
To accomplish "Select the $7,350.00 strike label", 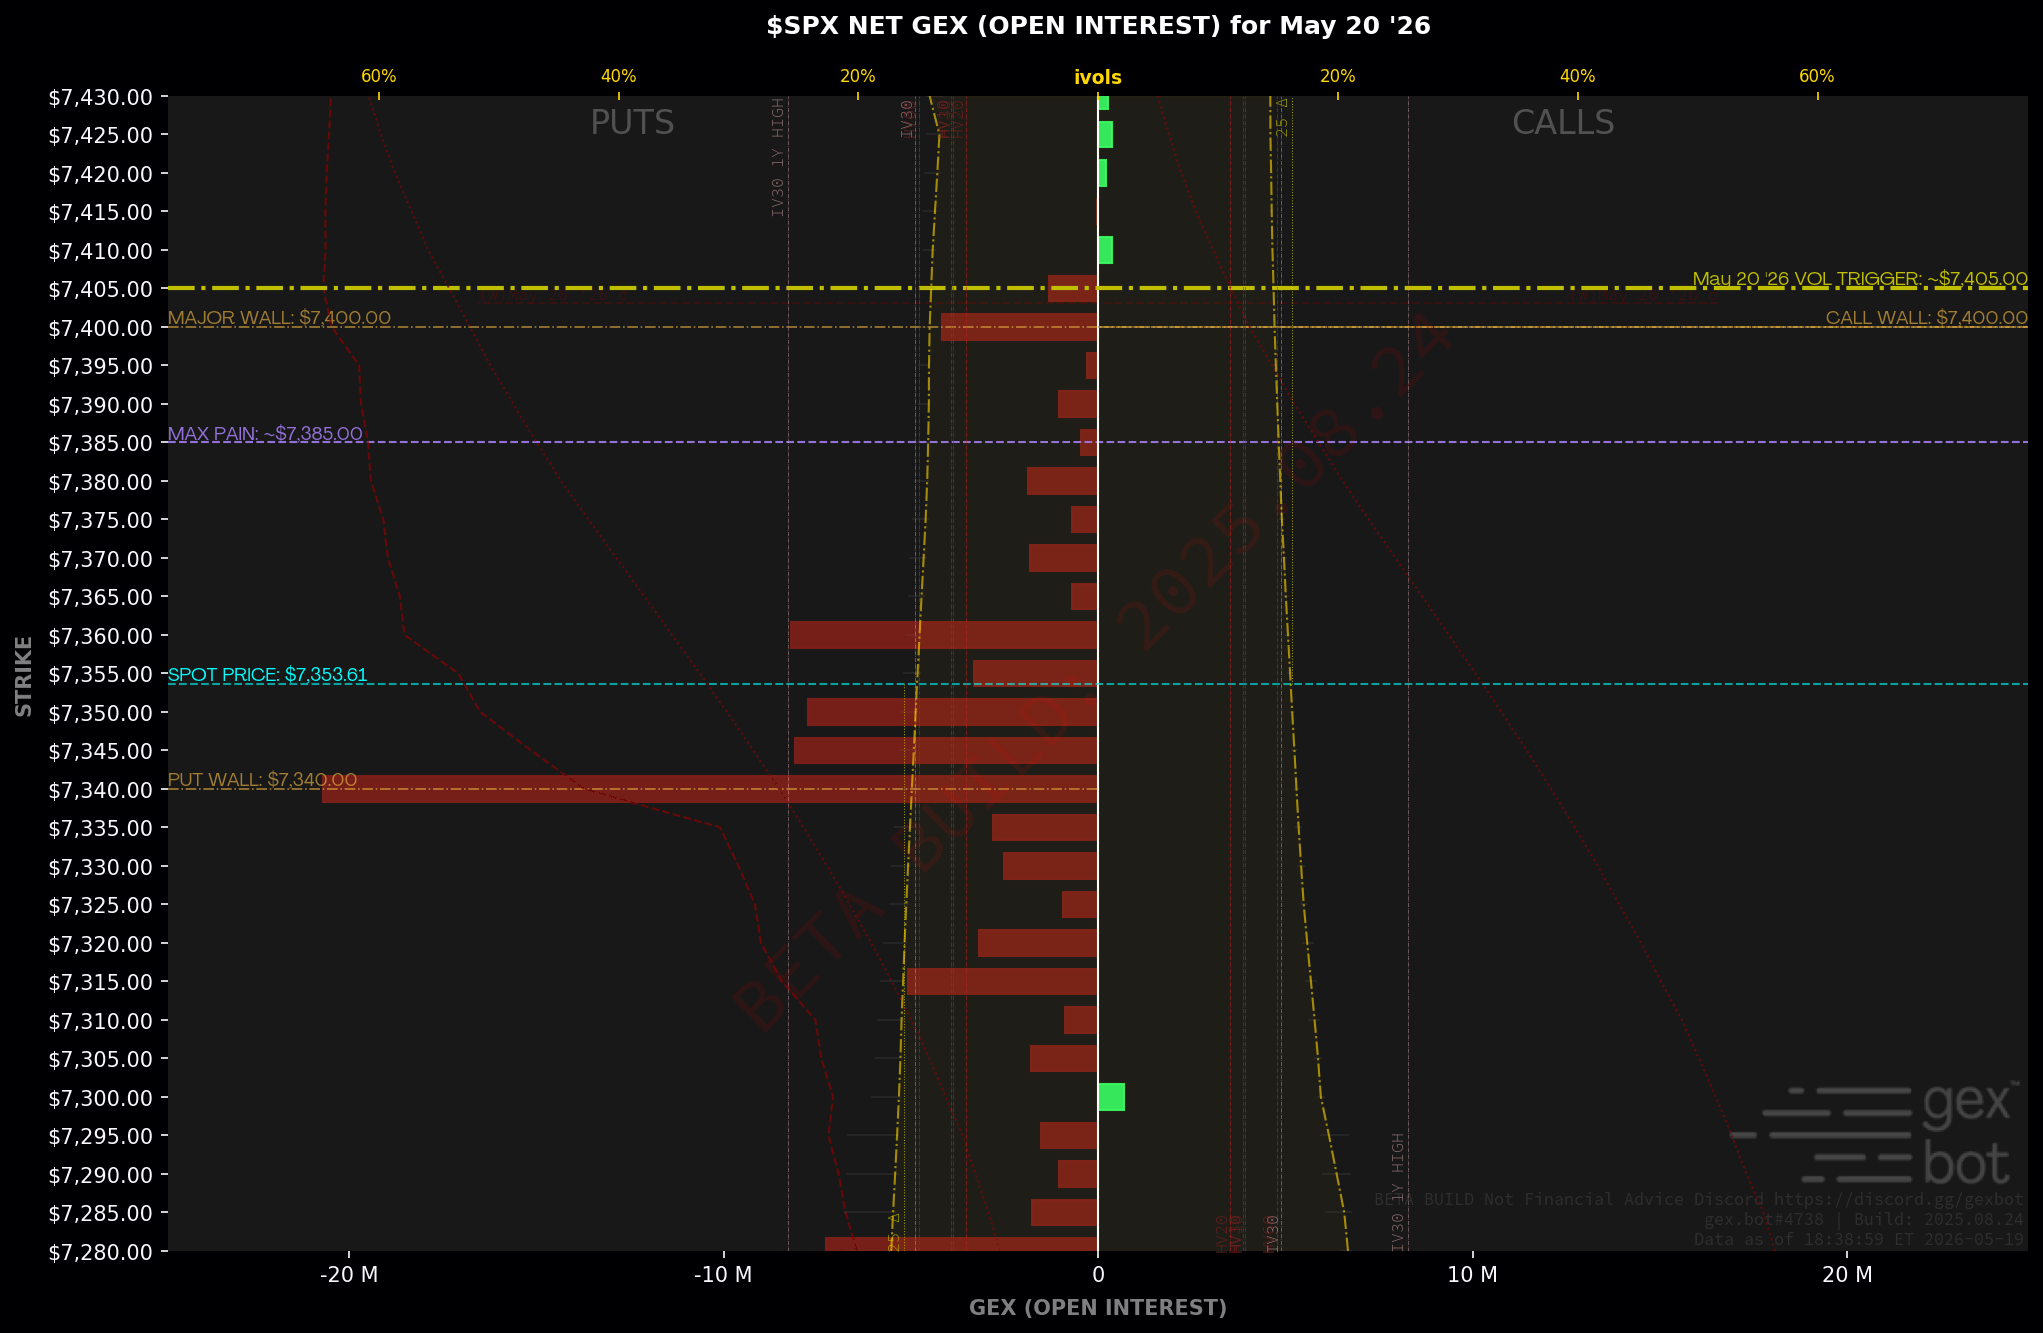I will [x=100, y=713].
